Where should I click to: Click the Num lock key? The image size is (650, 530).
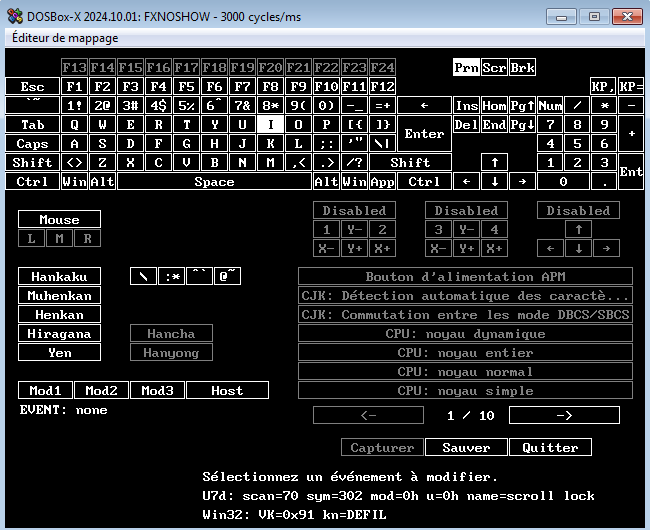click(550, 106)
